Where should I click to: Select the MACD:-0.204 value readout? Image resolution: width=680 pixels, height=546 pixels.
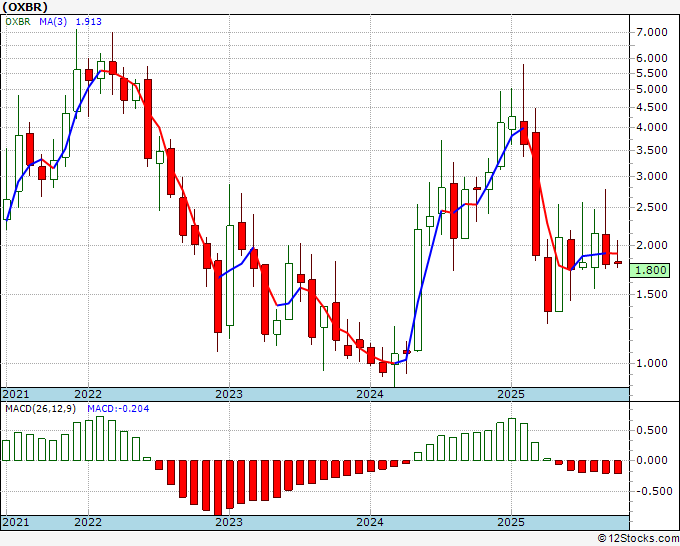pos(118,409)
